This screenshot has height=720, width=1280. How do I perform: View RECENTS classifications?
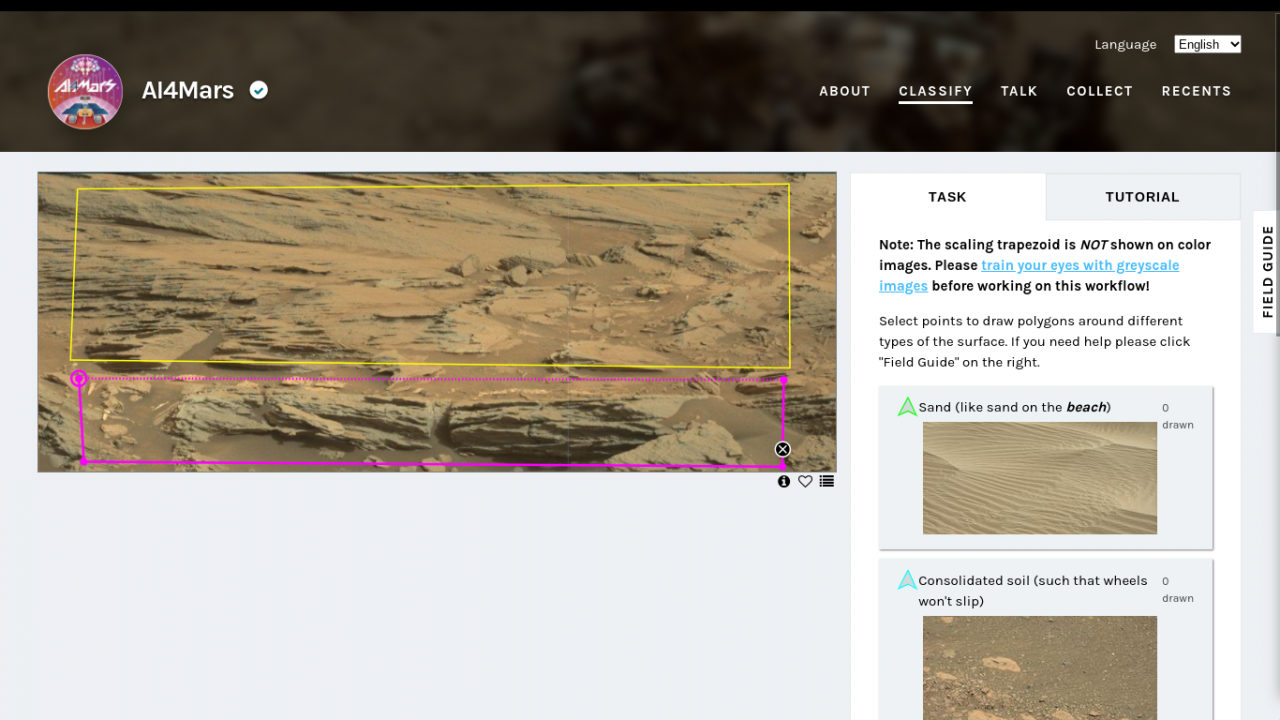click(x=1197, y=91)
